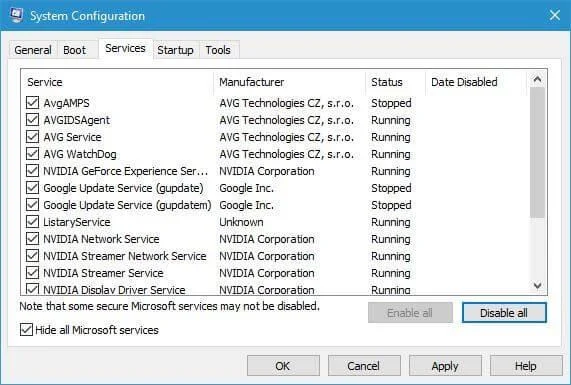Uncheck the AVG Service checkbox

click(32, 137)
